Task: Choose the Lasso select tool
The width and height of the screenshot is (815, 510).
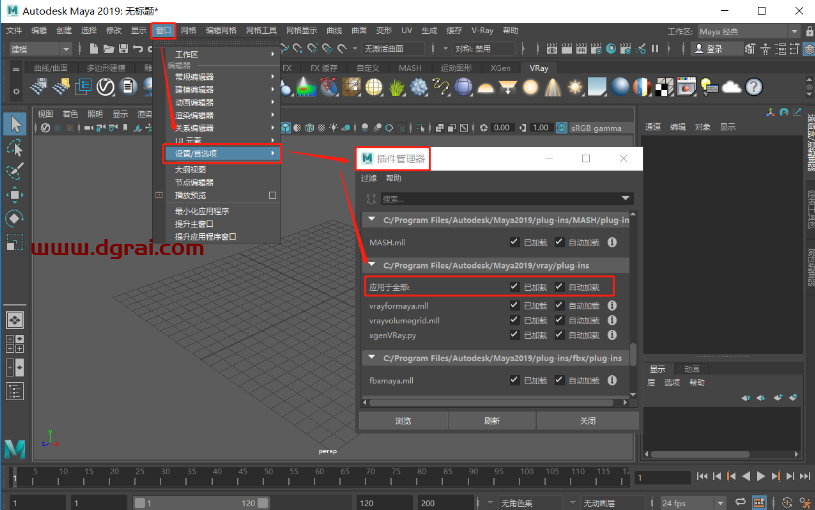Action: [x=15, y=148]
